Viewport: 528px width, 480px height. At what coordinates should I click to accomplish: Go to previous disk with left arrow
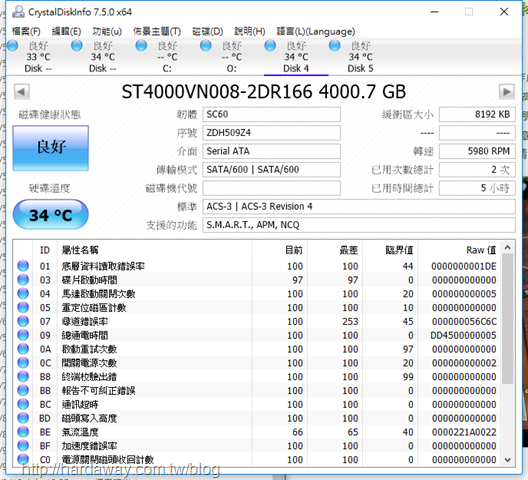point(22,92)
